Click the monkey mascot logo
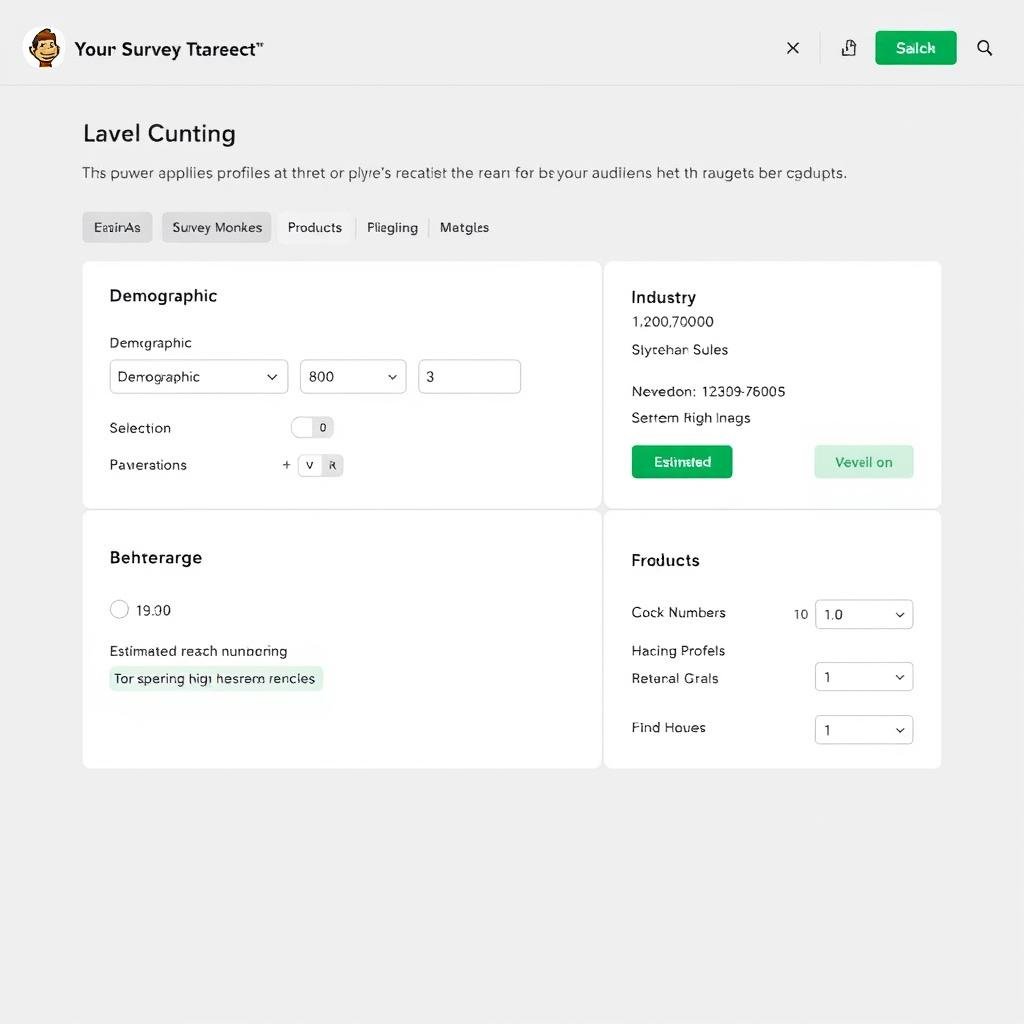Viewport: 1024px width, 1024px height. click(x=43, y=47)
